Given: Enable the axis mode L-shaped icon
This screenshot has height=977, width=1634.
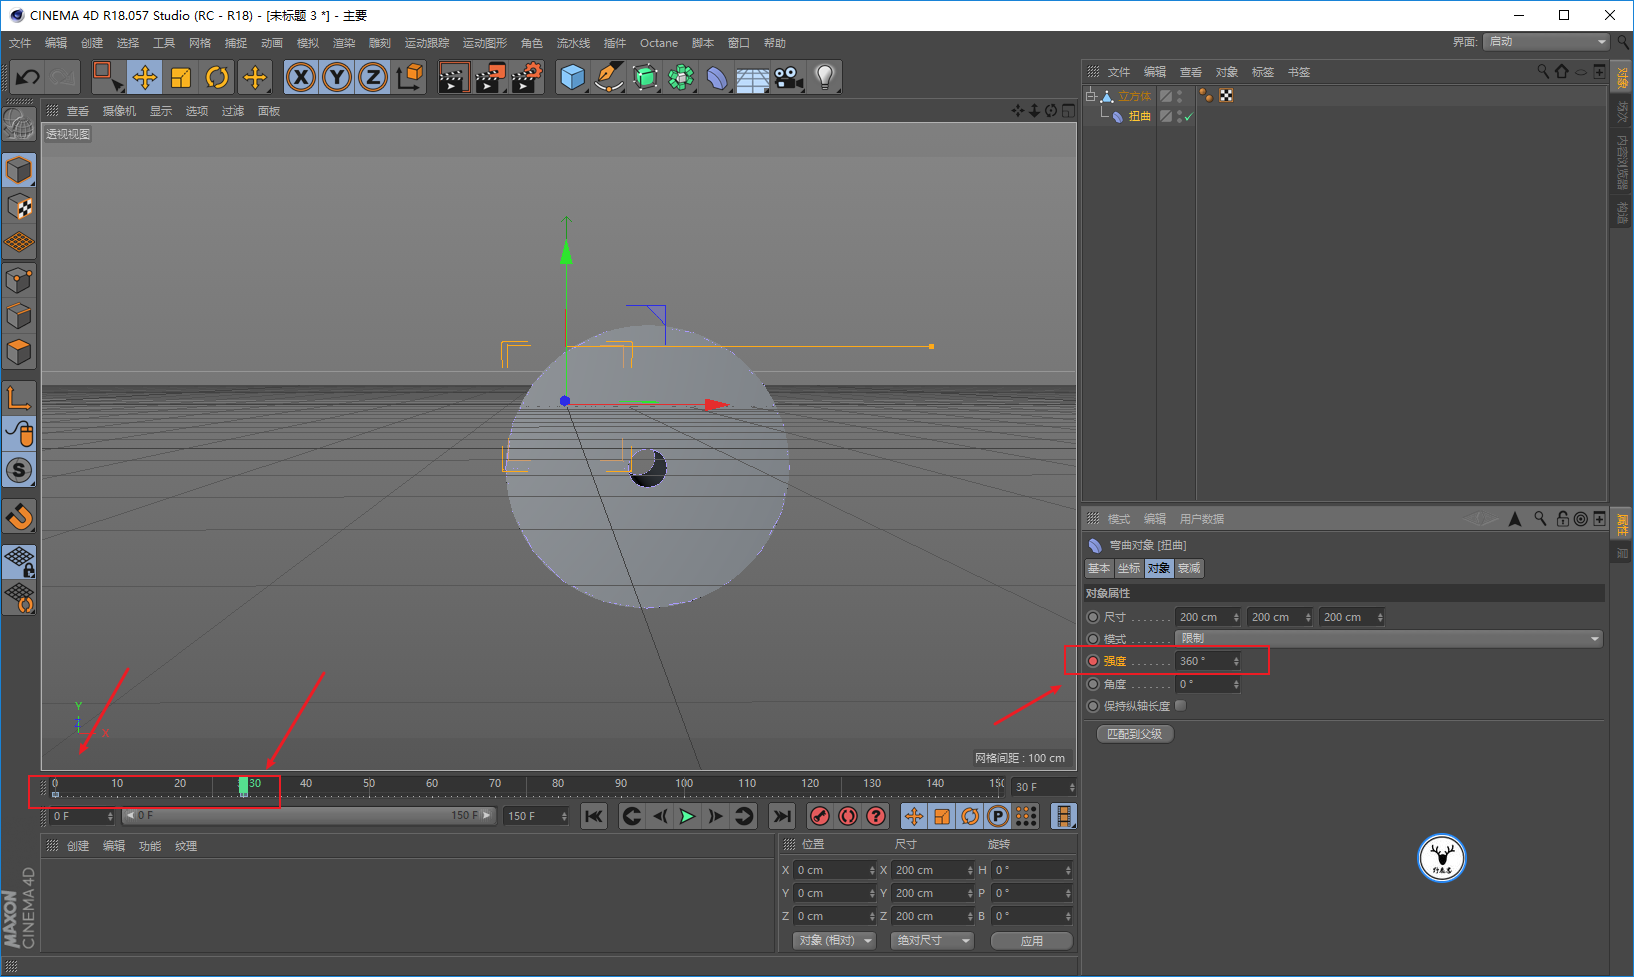Looking at the screenshot, I should click(x=19, y=398).
